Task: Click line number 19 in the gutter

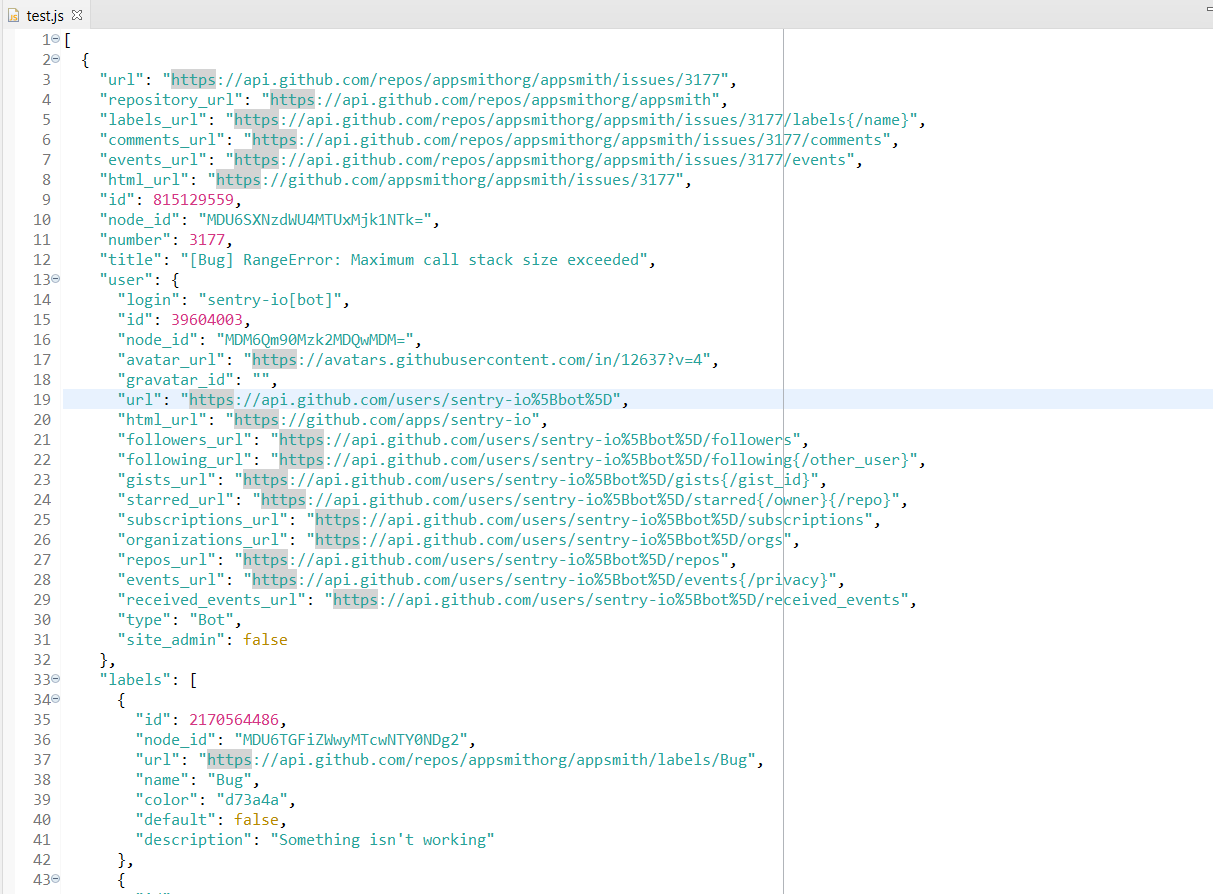Action: tap(42, 399)
